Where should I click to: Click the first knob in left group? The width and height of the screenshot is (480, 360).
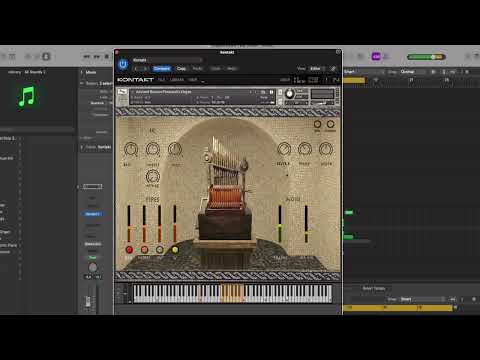pos(131,149)
